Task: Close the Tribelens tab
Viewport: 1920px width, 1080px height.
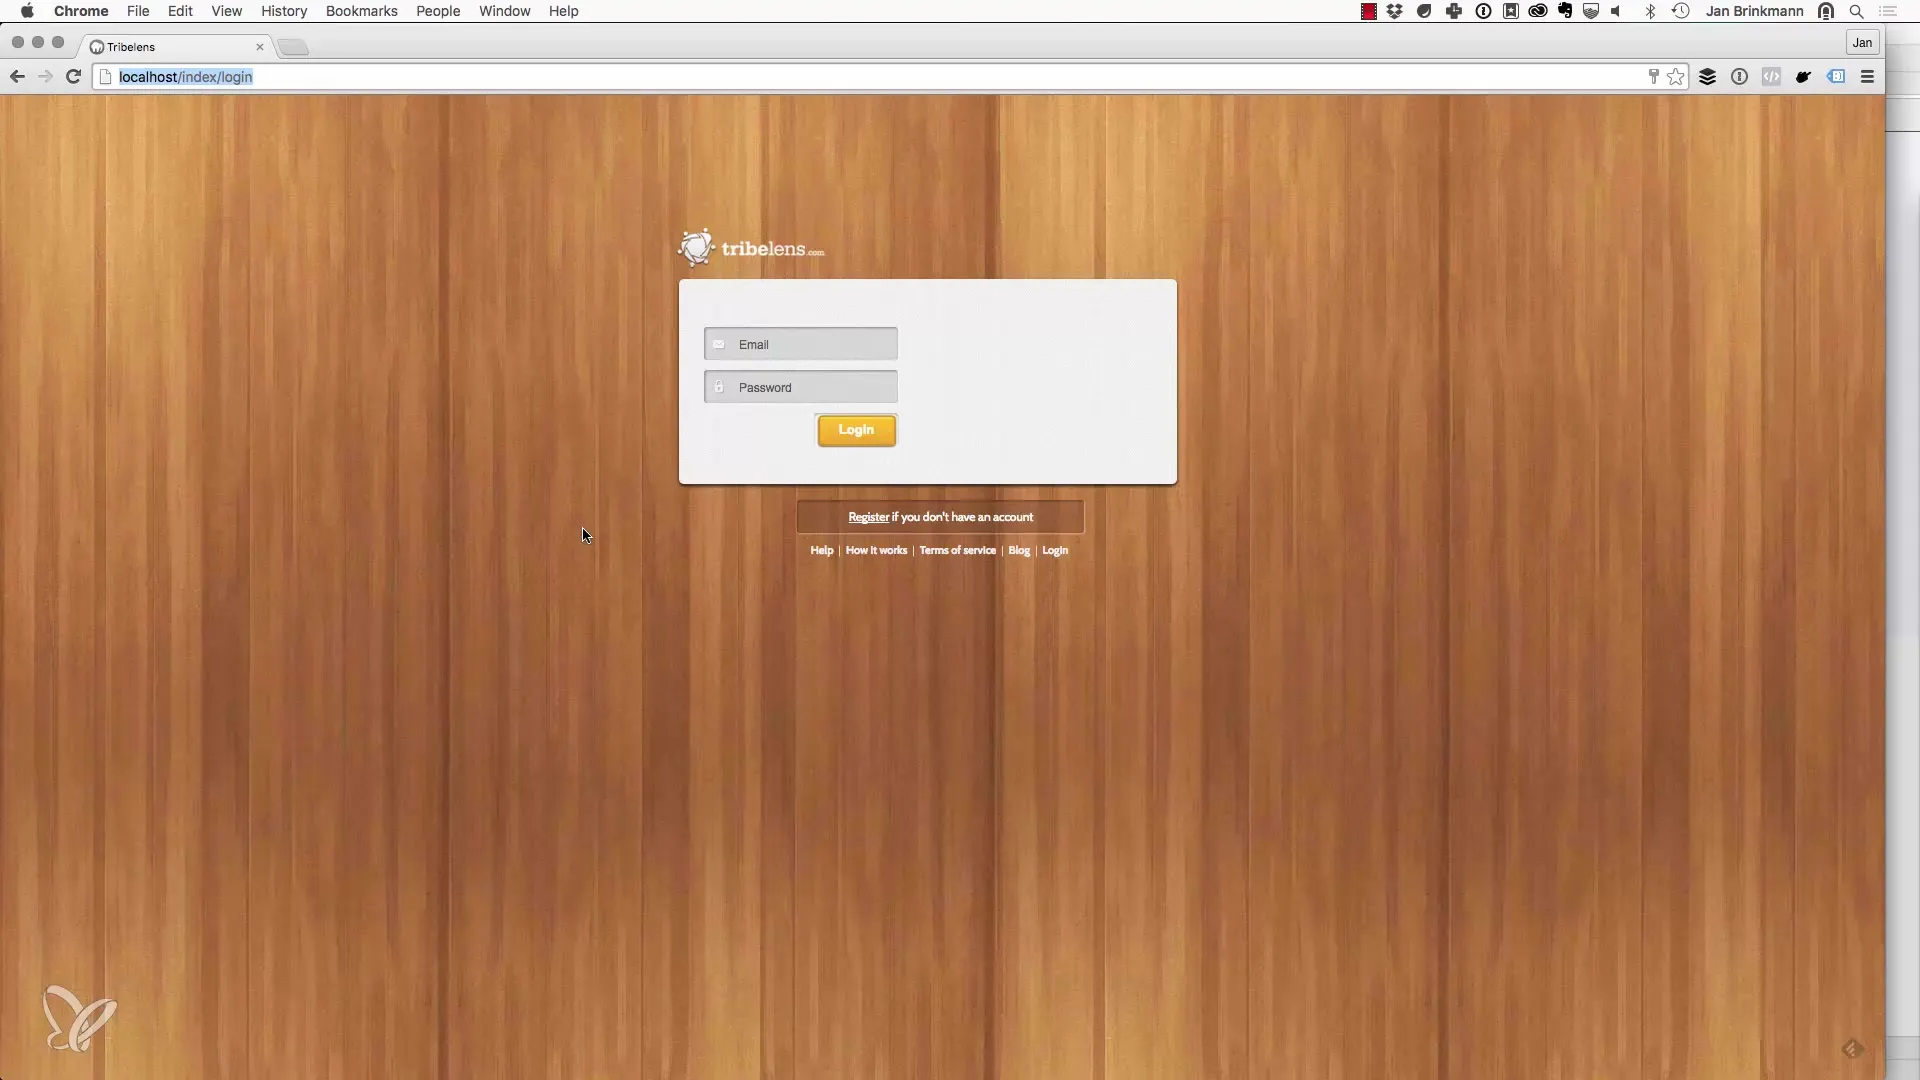Action: 260,47
